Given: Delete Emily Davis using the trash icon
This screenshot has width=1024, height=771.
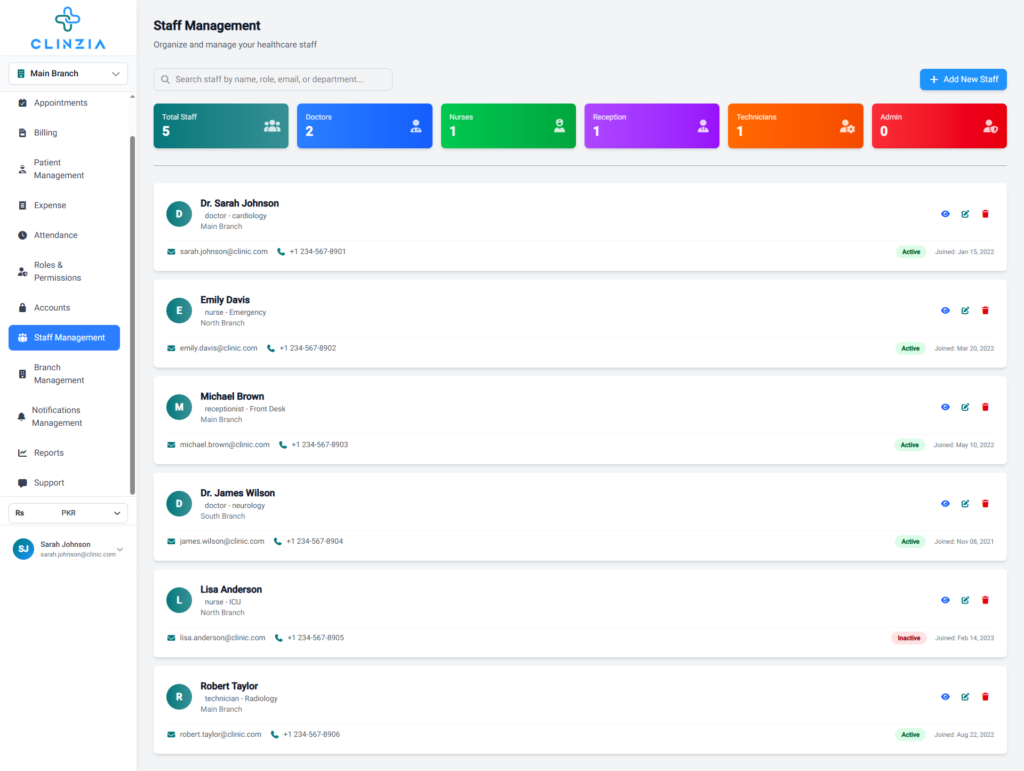Looking at the screenshot, I should coord(985,311).
